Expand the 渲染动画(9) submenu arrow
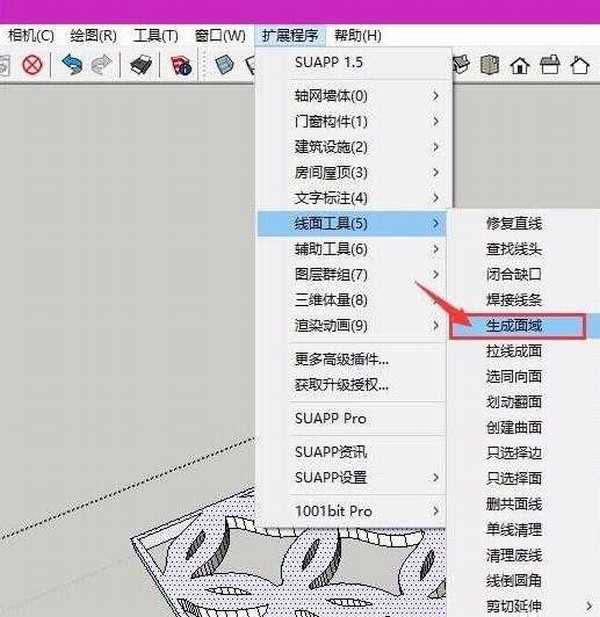This screenshot has height=617, width=600. point(436,325)
